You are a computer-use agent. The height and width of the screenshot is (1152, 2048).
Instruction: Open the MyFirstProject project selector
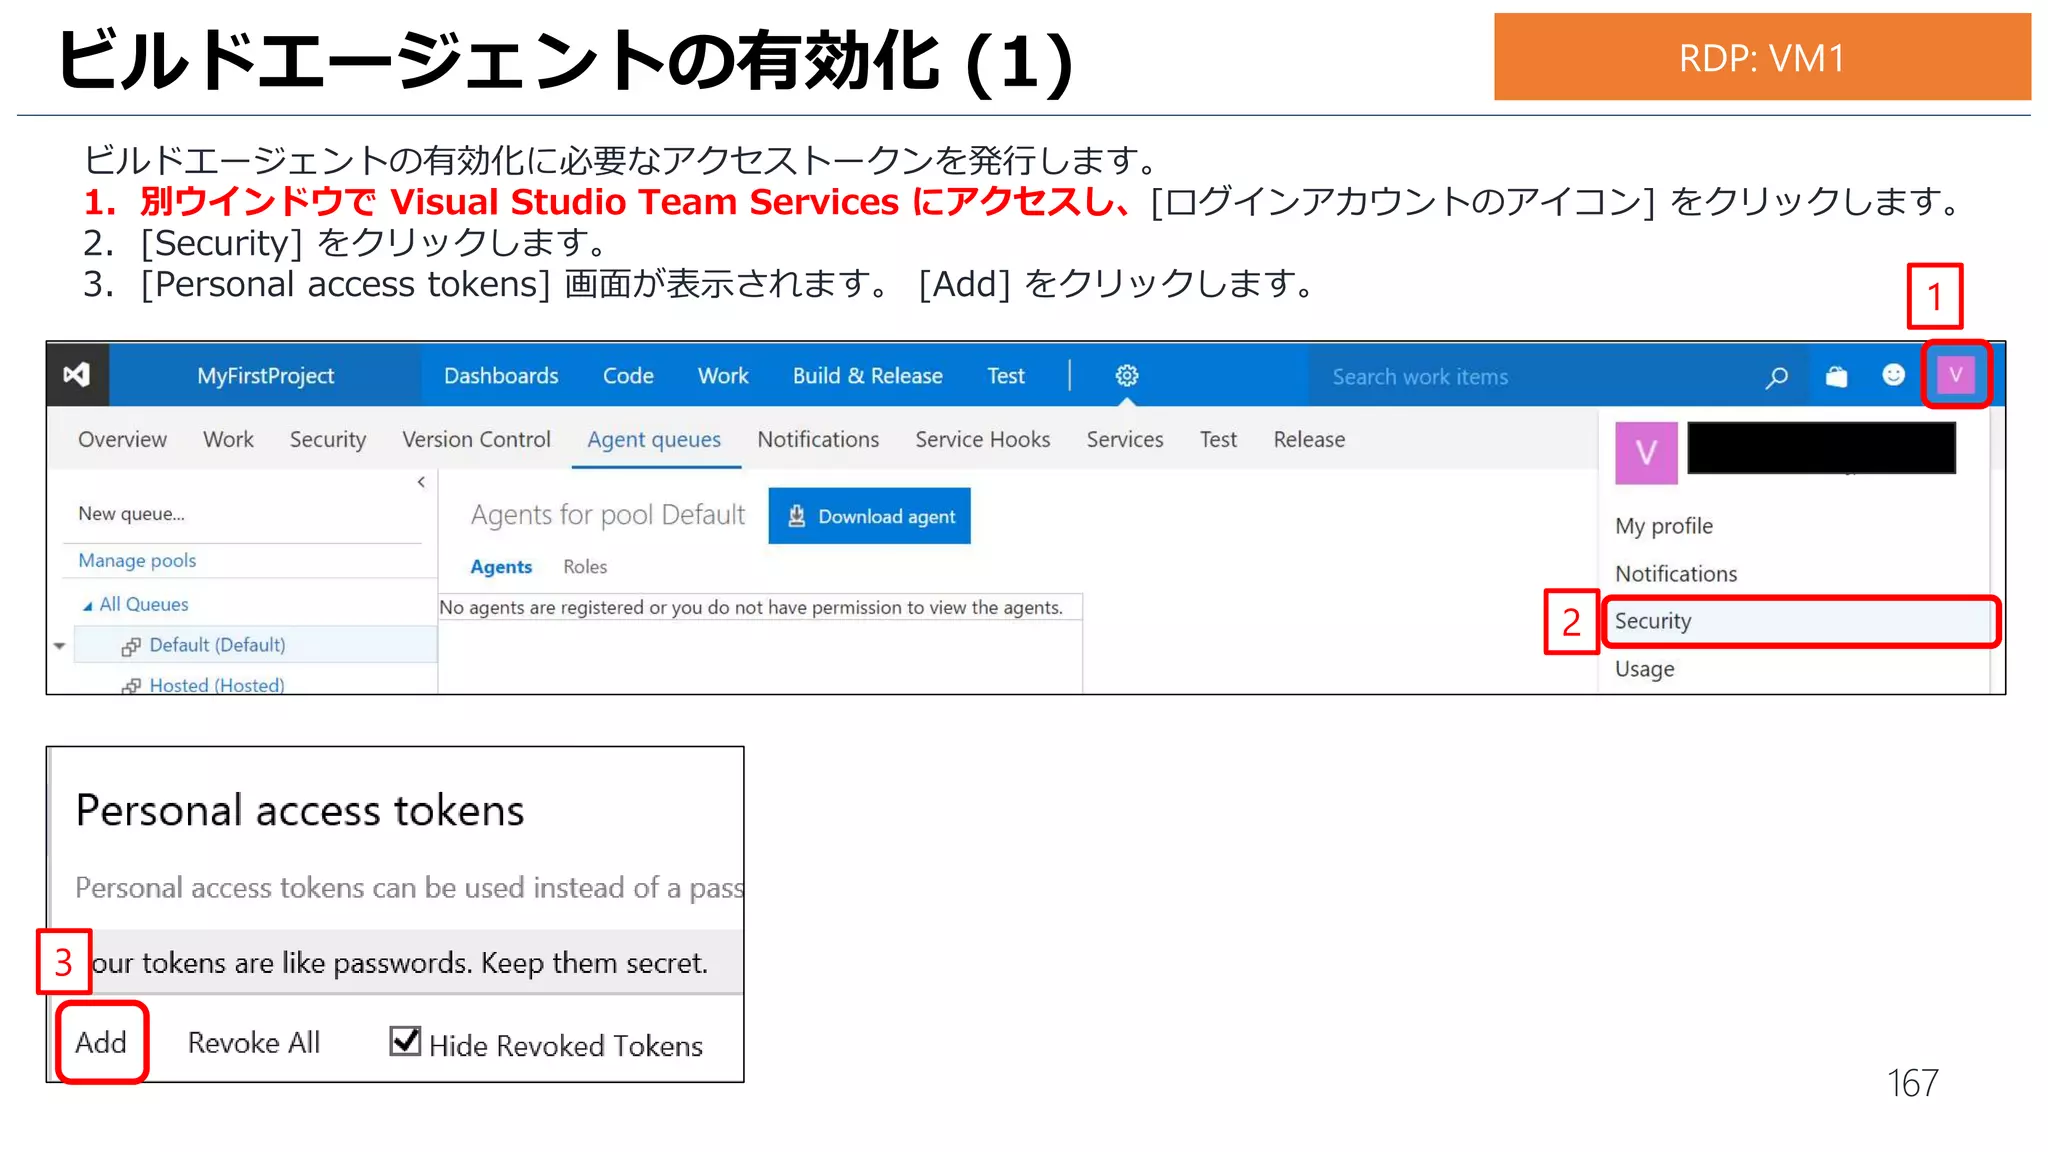265,376
